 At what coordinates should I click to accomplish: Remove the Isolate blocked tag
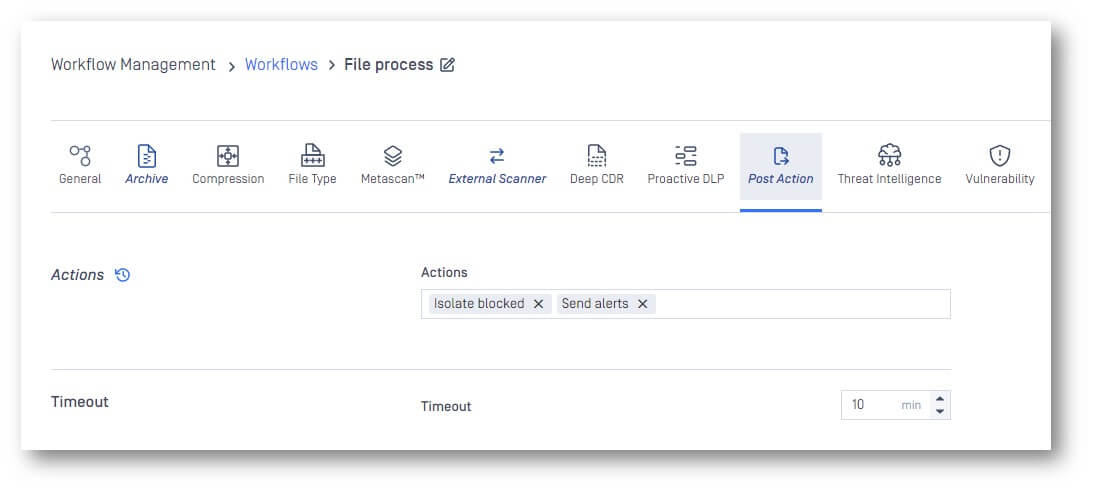pyautogui.click(x=538, y=304)
